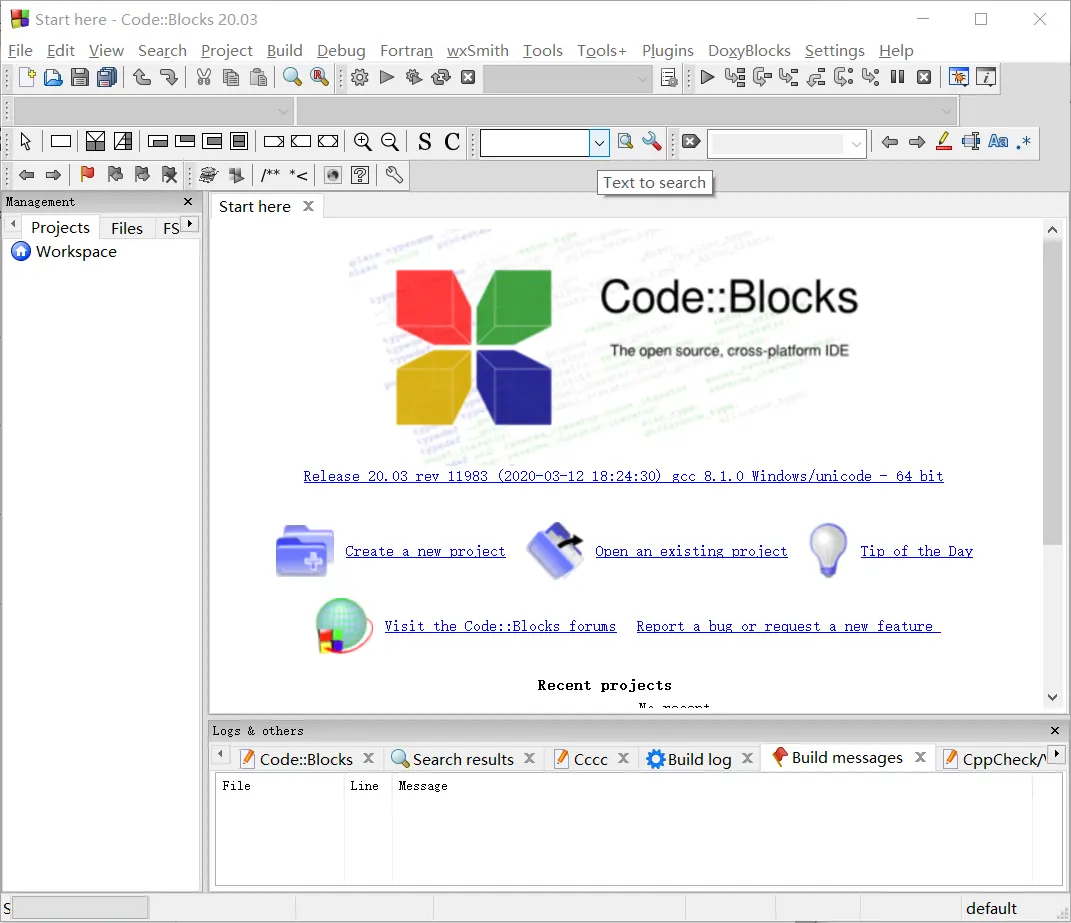
Task: Click Open an existing project link
Action: [691, 551]
